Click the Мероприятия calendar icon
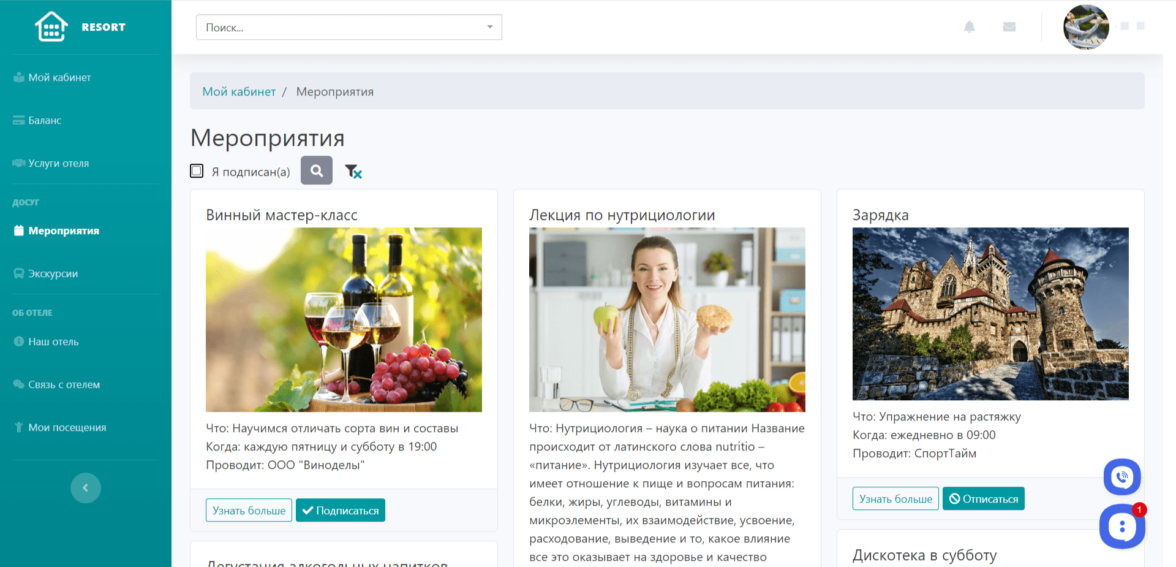The height and width of the screenshot is (567, 1176). (20, 231)
